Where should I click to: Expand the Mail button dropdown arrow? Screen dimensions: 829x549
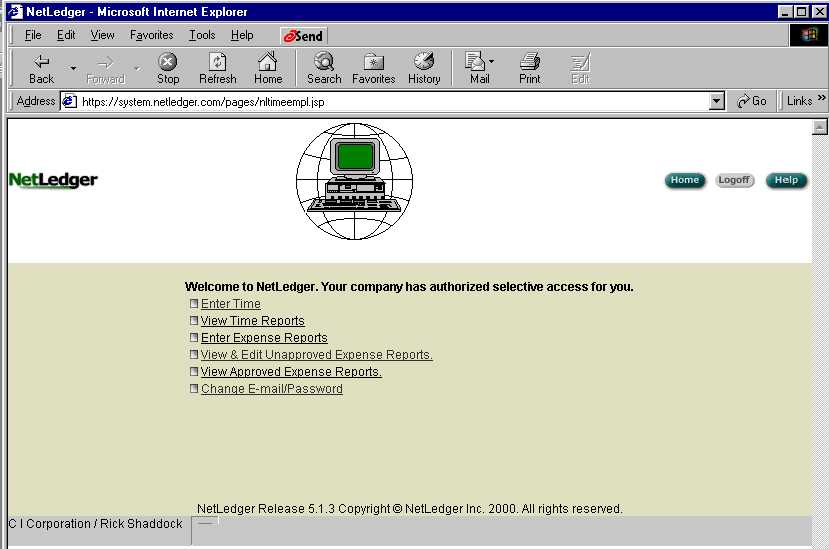point(491,62)
